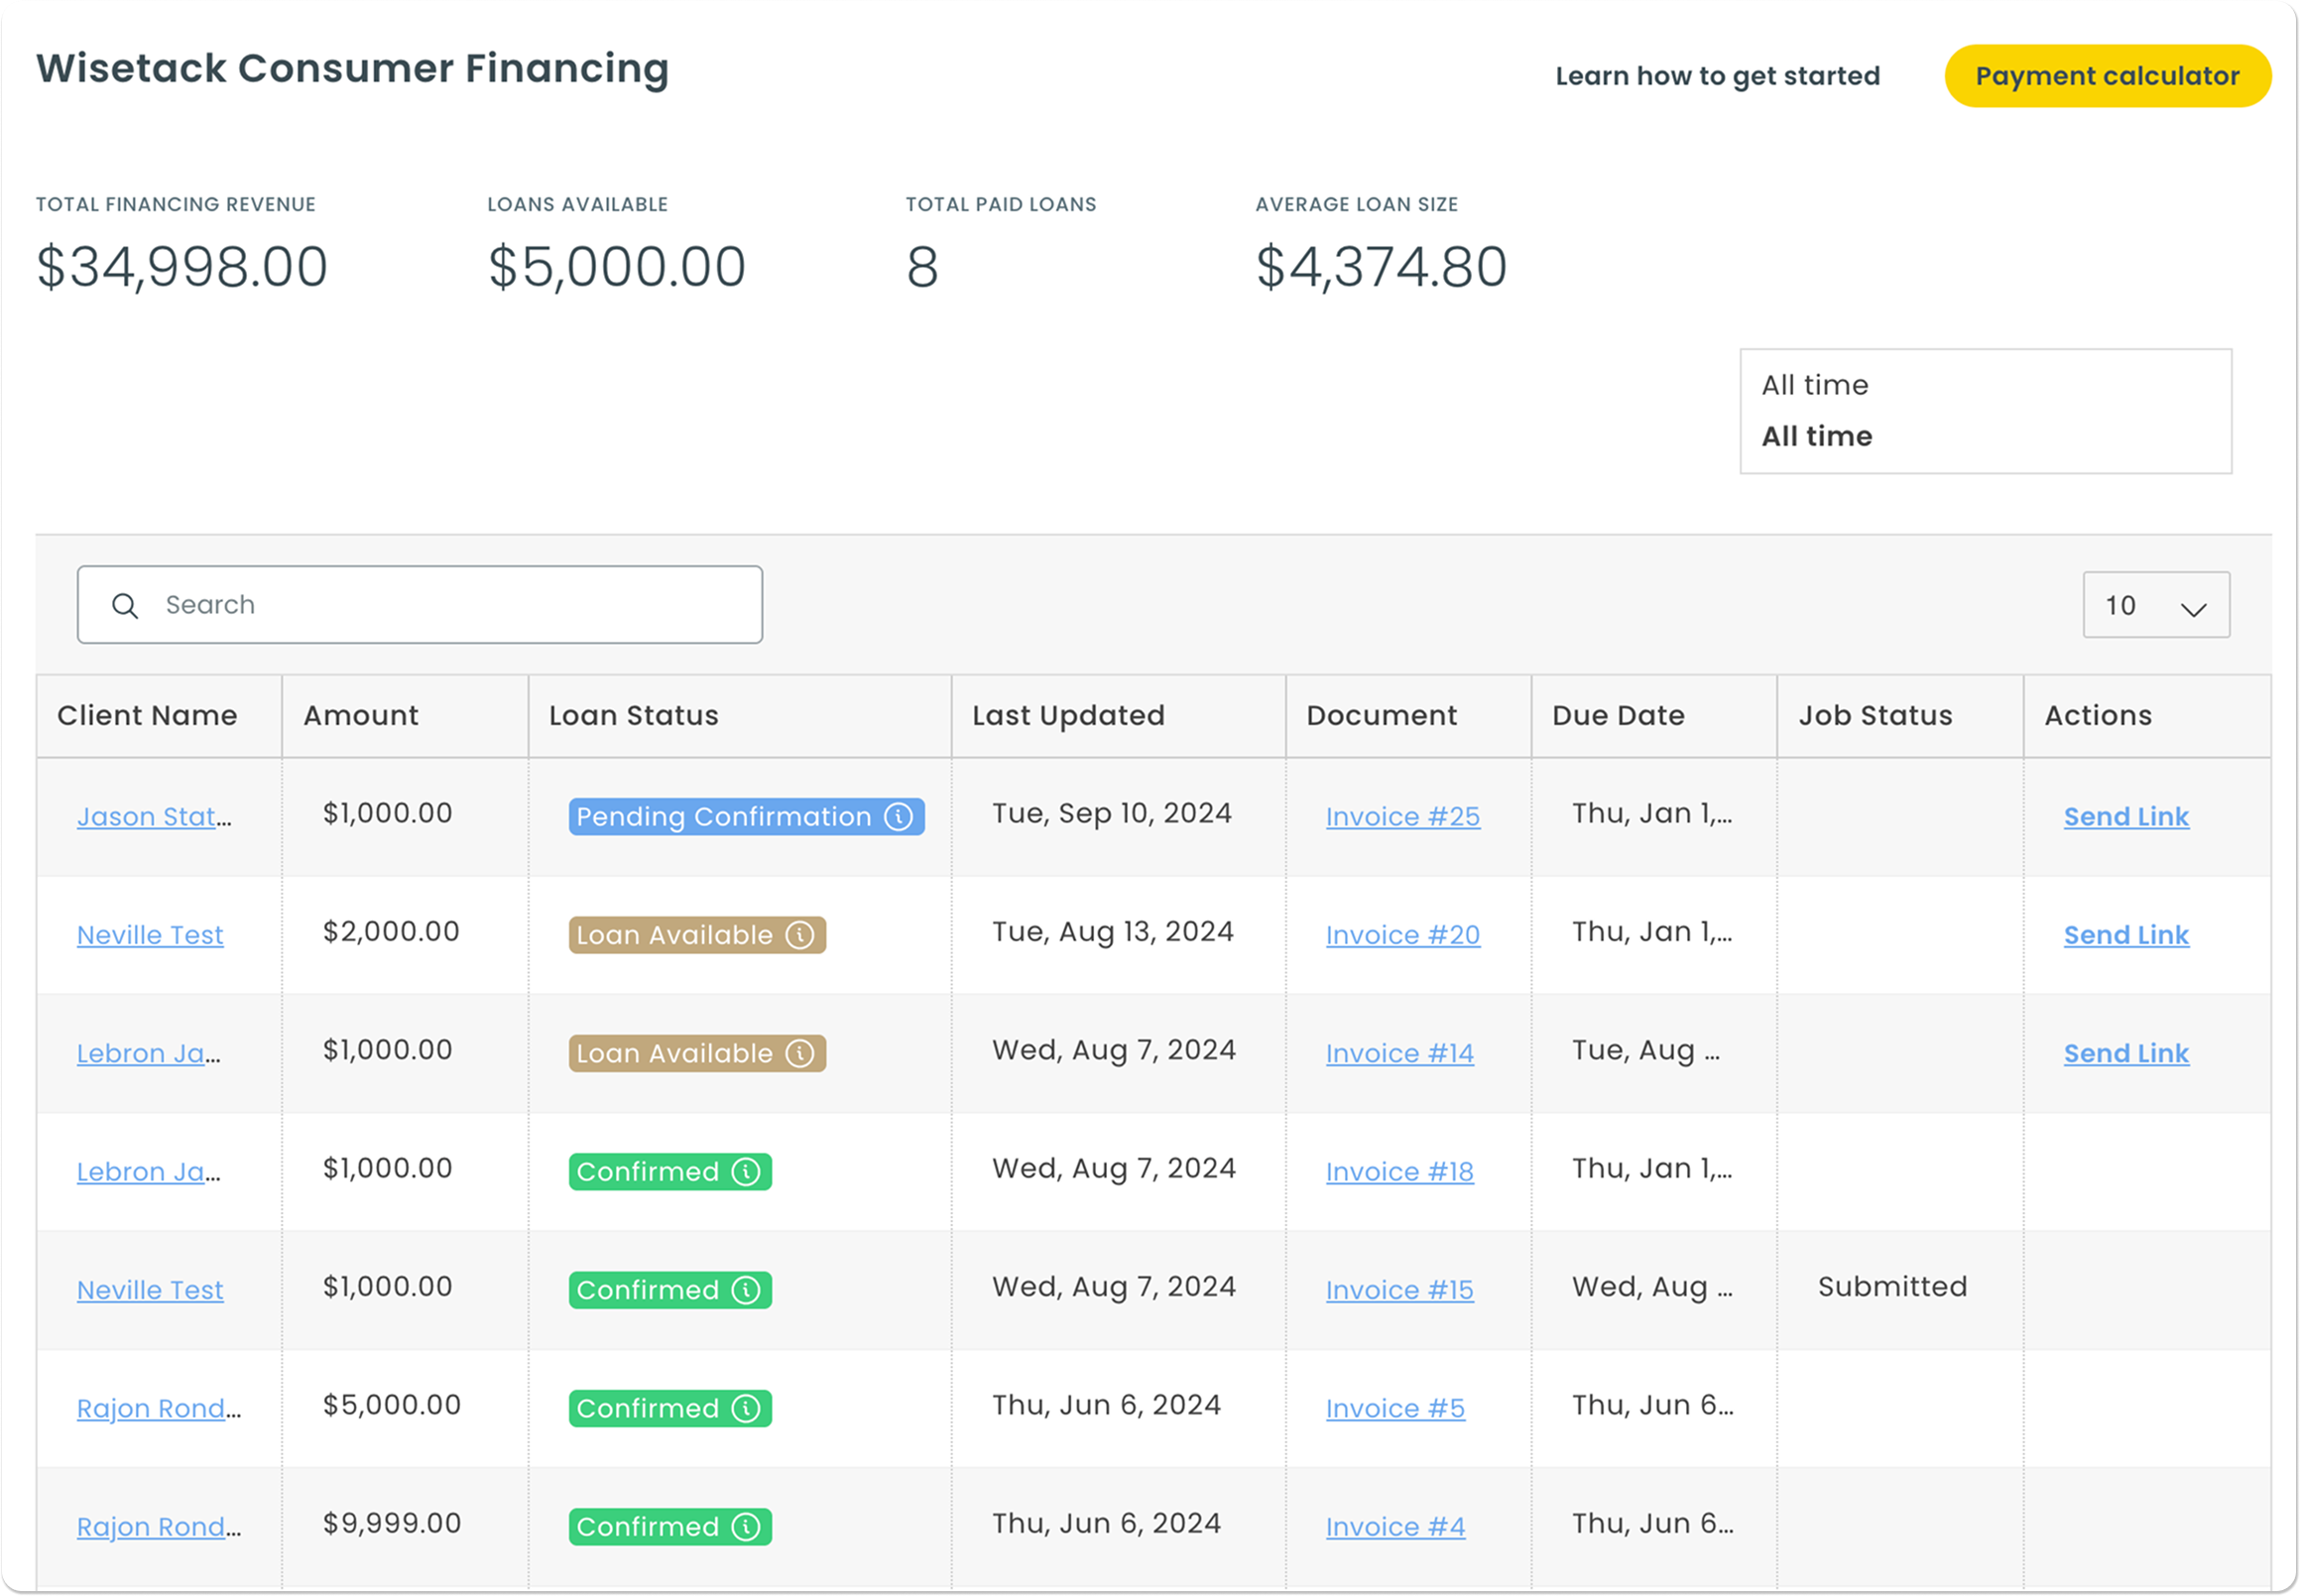Click Confirmed badge for Invoice #5

(670, 1408)
